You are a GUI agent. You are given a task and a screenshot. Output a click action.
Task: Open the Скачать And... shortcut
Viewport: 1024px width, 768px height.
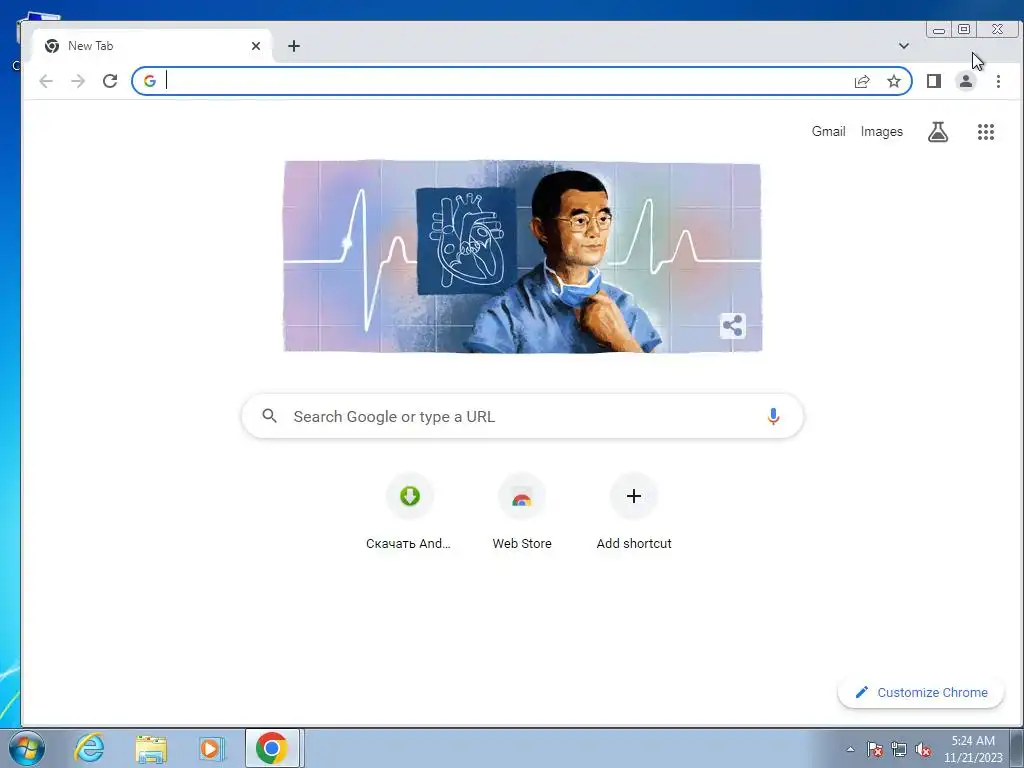tap(409, 512)
